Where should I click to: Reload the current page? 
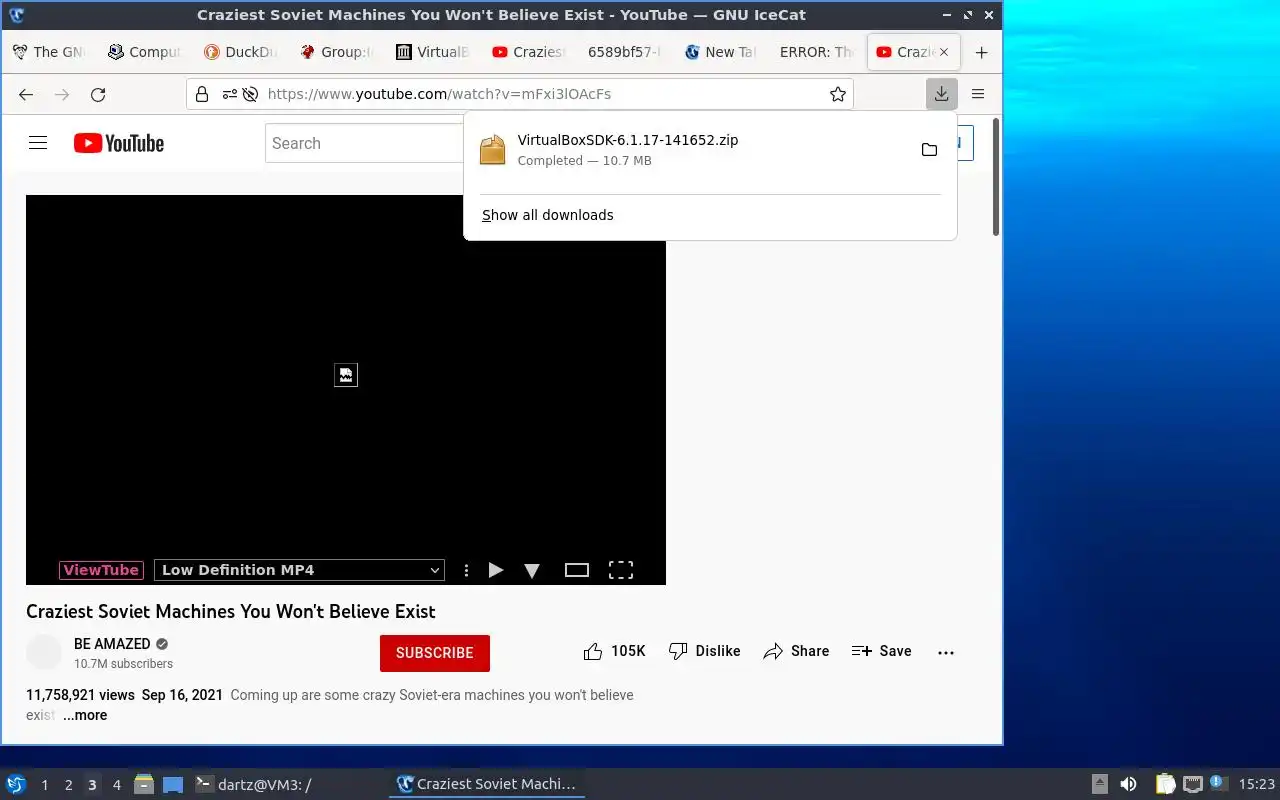pos(98,94)
